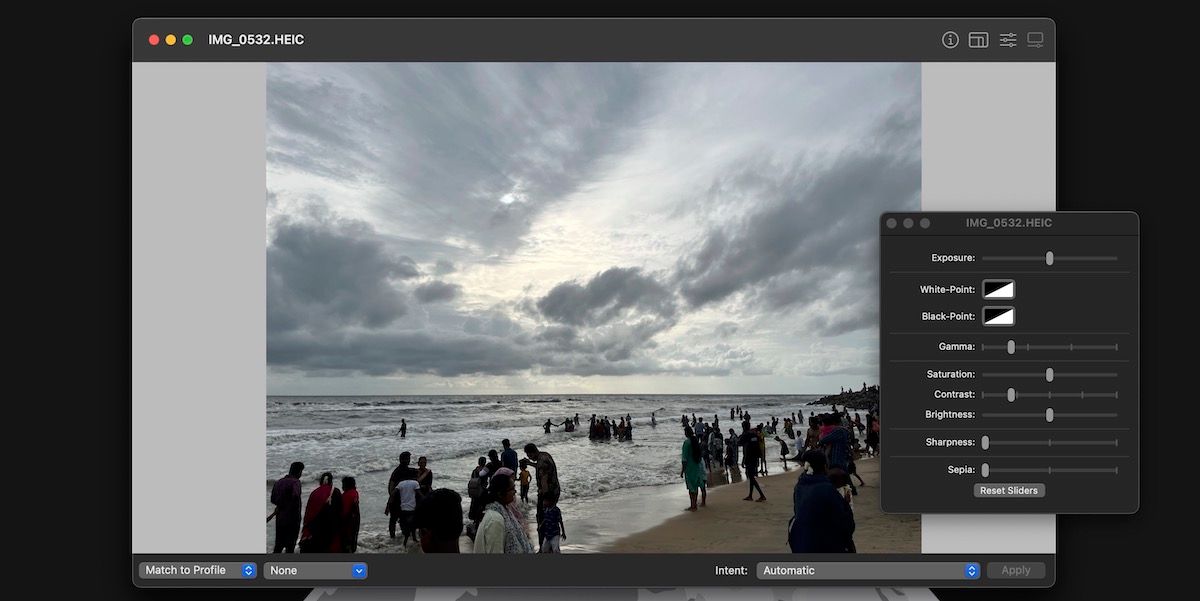This screenshot has height=601, width=1200.
Task: Open the profile dropdown showing None
Action: (x=315, y=569)
